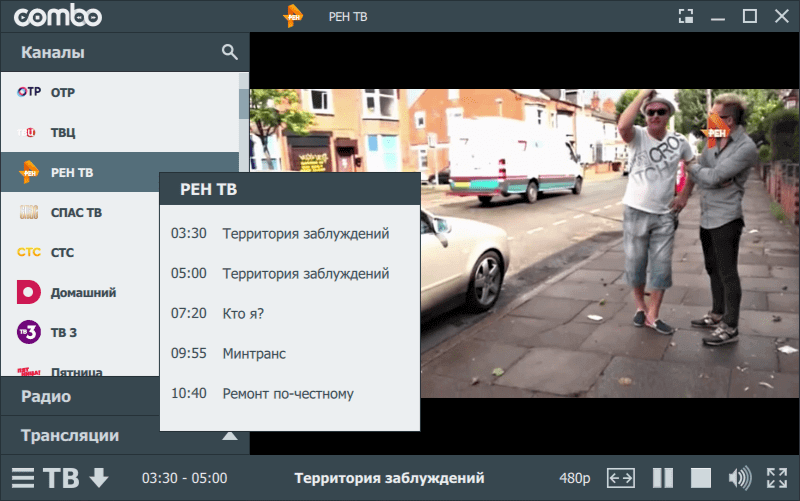Viewport: 800px width, 501px height.
Task: Select the ОТР channel
Action: 120,92
